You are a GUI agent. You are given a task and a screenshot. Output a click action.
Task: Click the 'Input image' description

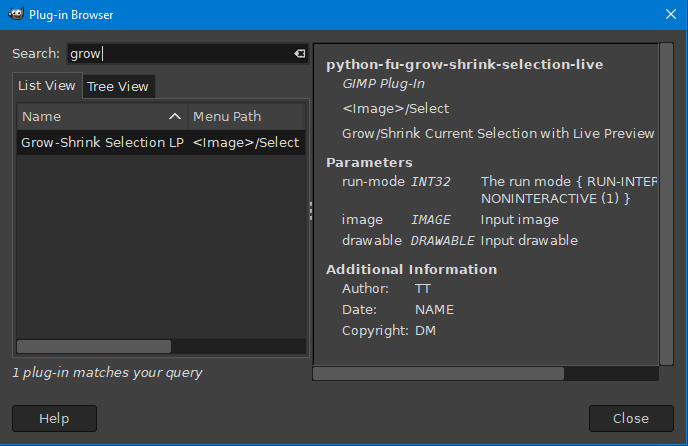[520, 219]
